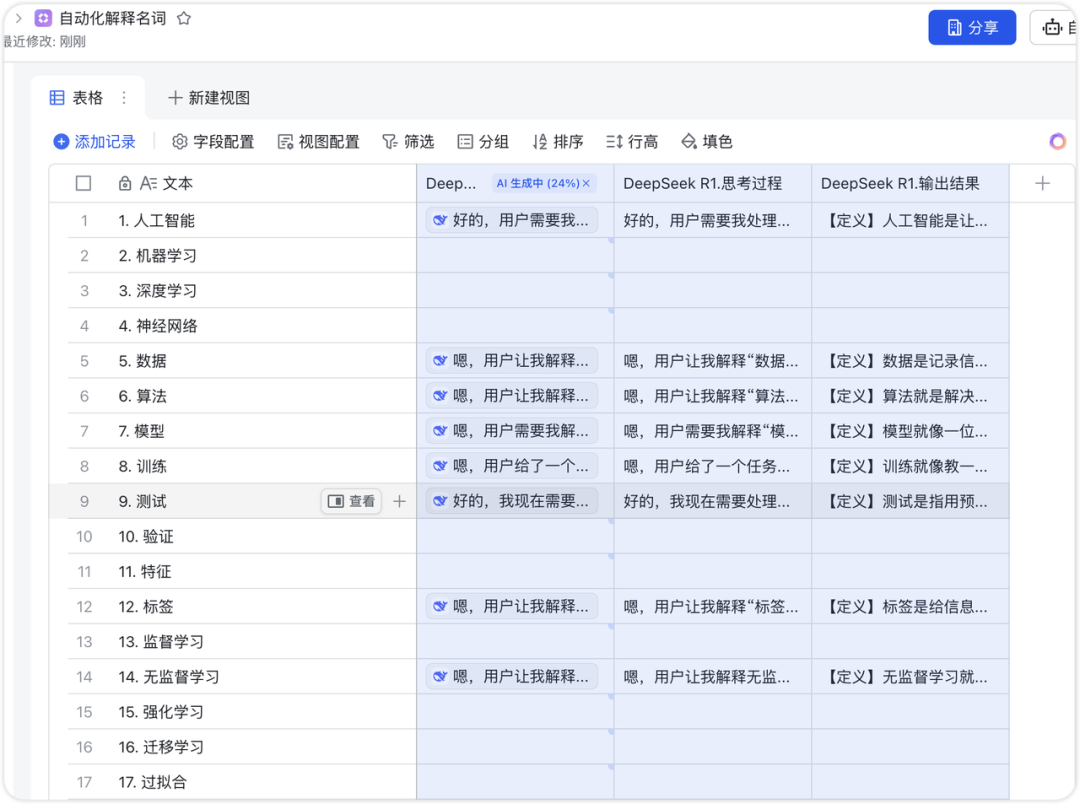Toggle the select-all checkbox in header
Screen dimensions: 1080x804
(83, 183)
